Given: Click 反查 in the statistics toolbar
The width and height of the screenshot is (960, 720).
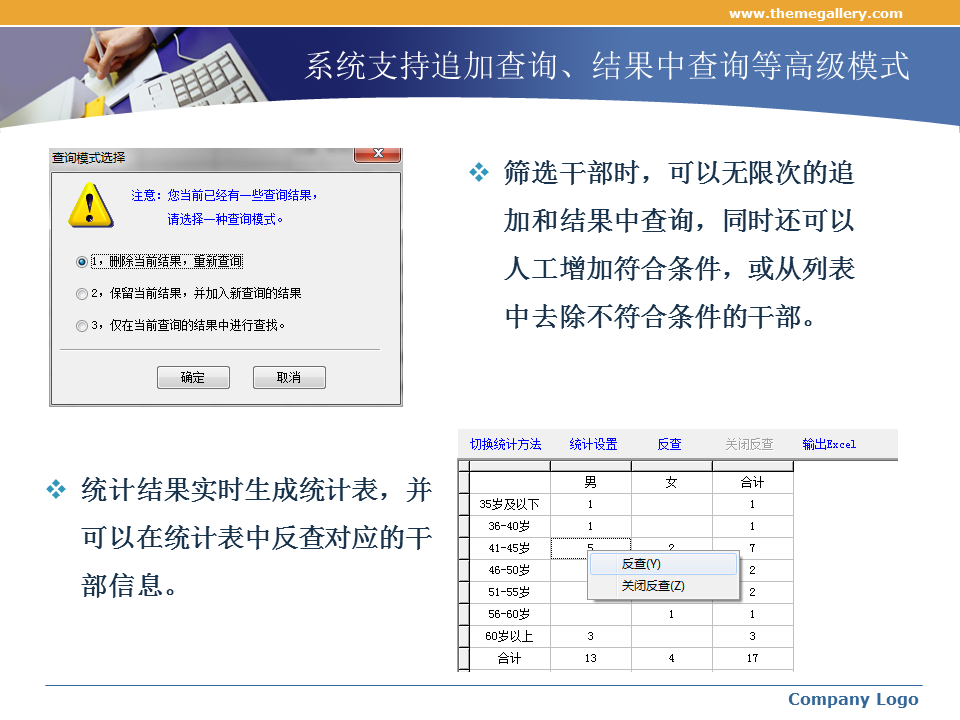Looking at the screenshot, I should click(x=670, y=444).
